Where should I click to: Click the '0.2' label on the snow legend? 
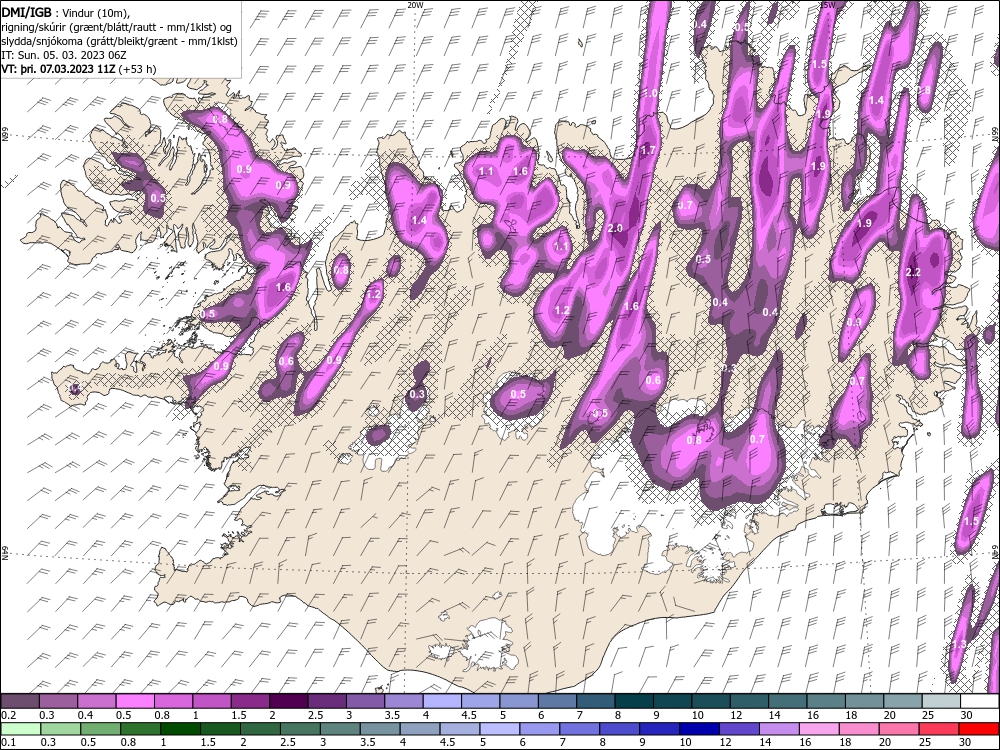tap(8, 714)
